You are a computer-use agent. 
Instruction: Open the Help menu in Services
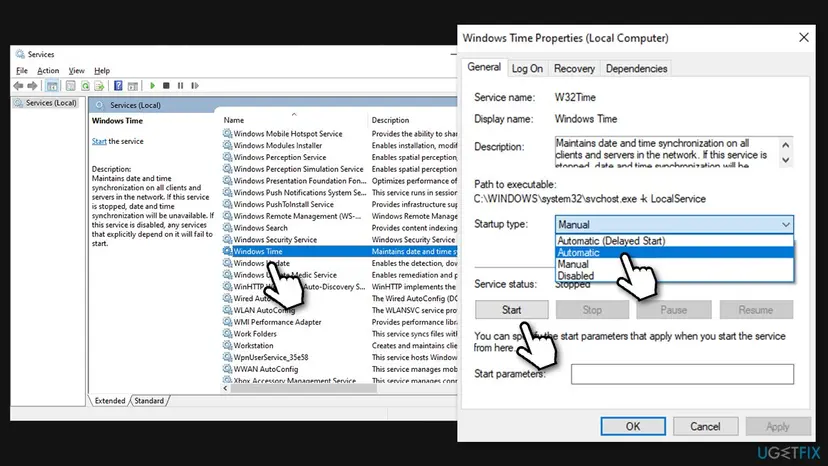[x=102, y=70]
